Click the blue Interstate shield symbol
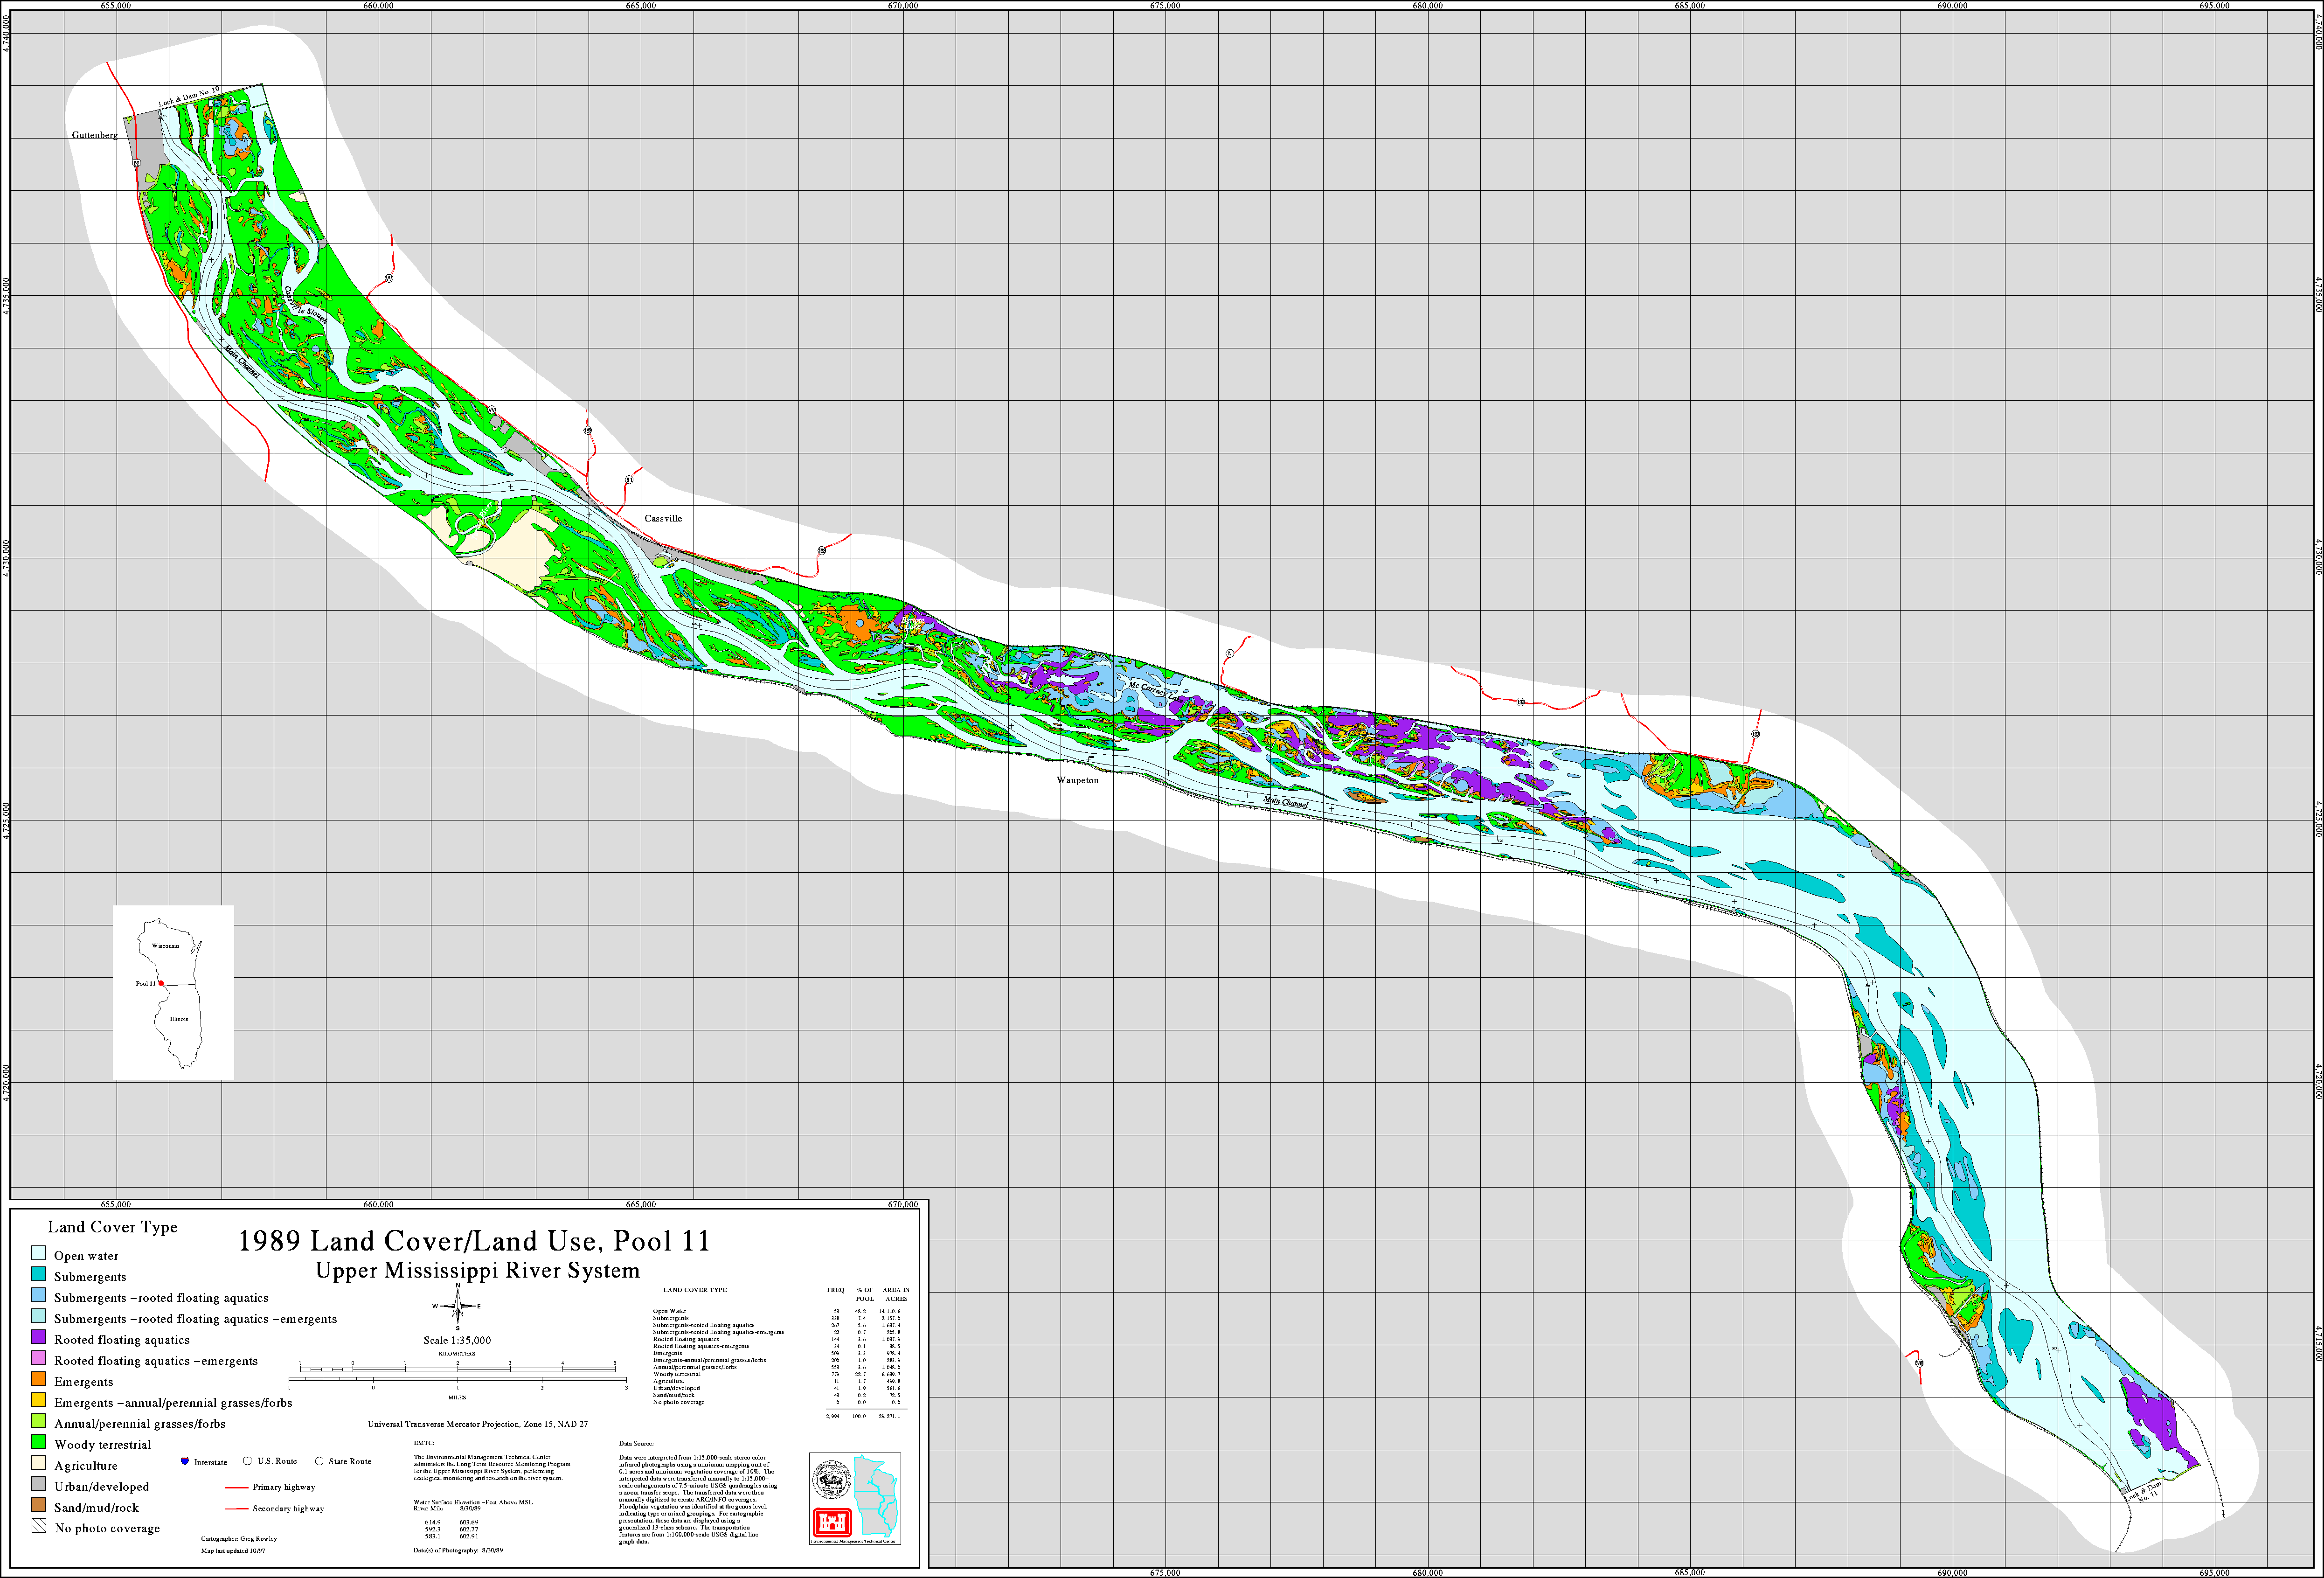Image resolution: width=2324 pixels, height=1578 pixels. tap(185, 1462)
